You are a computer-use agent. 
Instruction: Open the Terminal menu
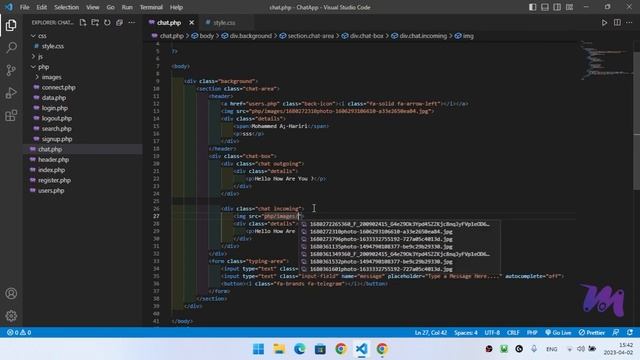click(151, 7)
